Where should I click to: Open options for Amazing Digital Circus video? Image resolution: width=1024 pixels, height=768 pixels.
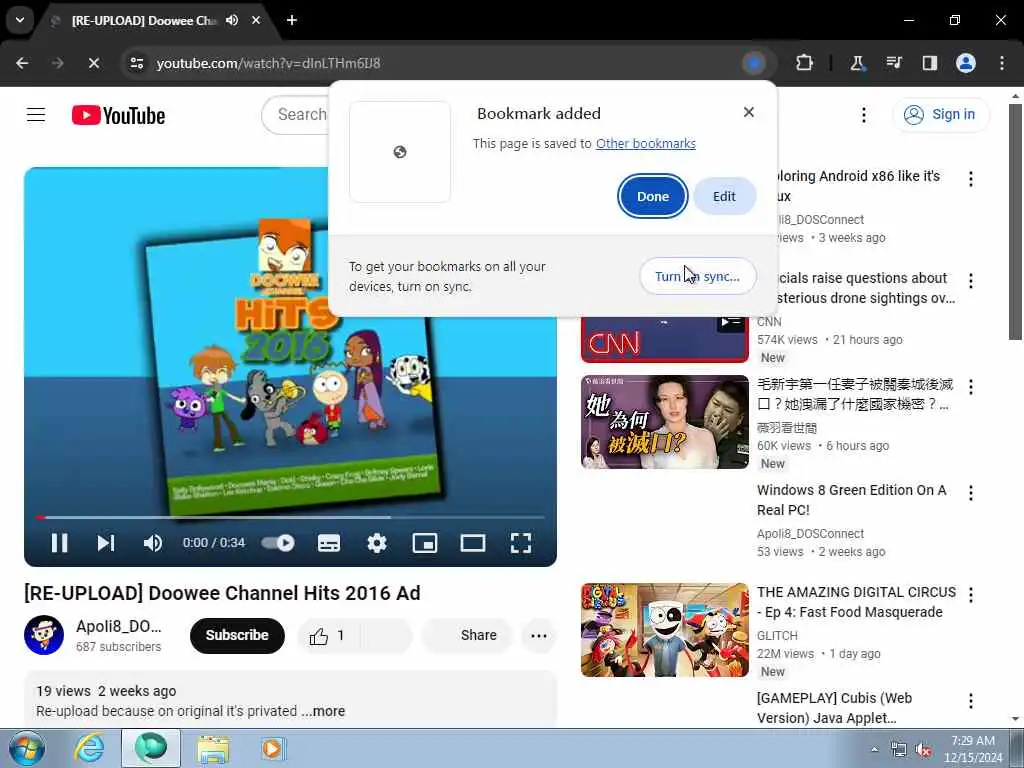click(970, 595)
